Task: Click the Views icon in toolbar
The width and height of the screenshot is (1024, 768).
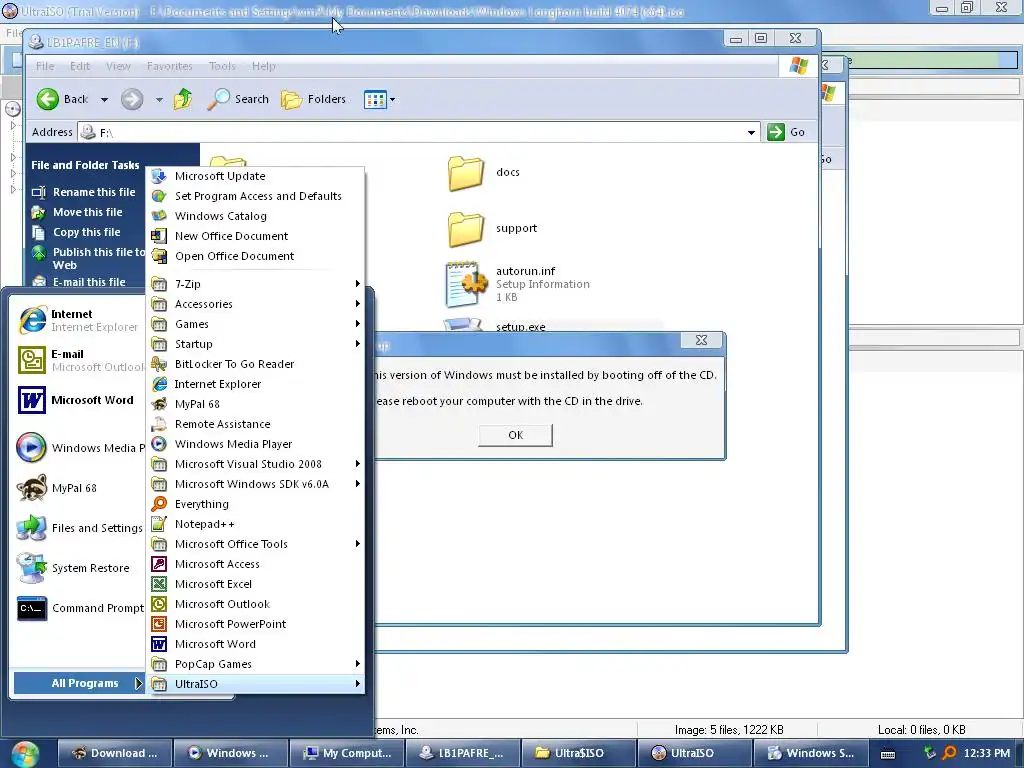Action: (x=375, y=100)
